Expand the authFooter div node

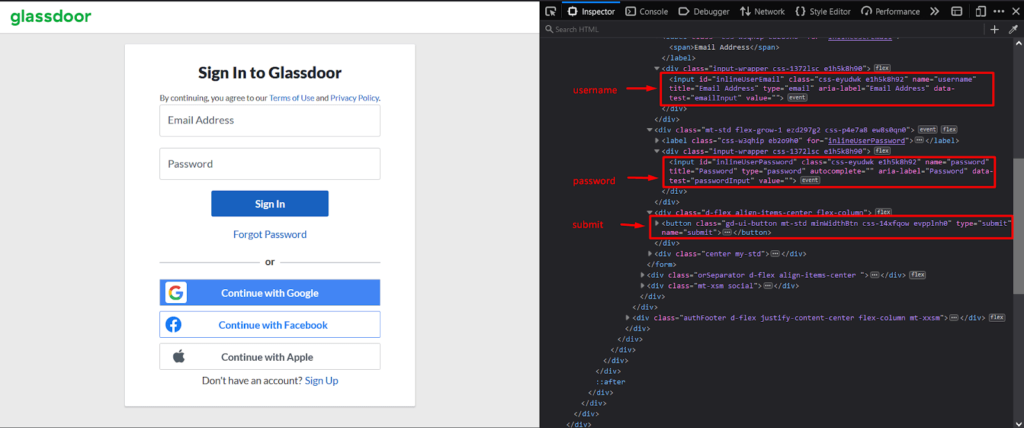pos(627,317)
